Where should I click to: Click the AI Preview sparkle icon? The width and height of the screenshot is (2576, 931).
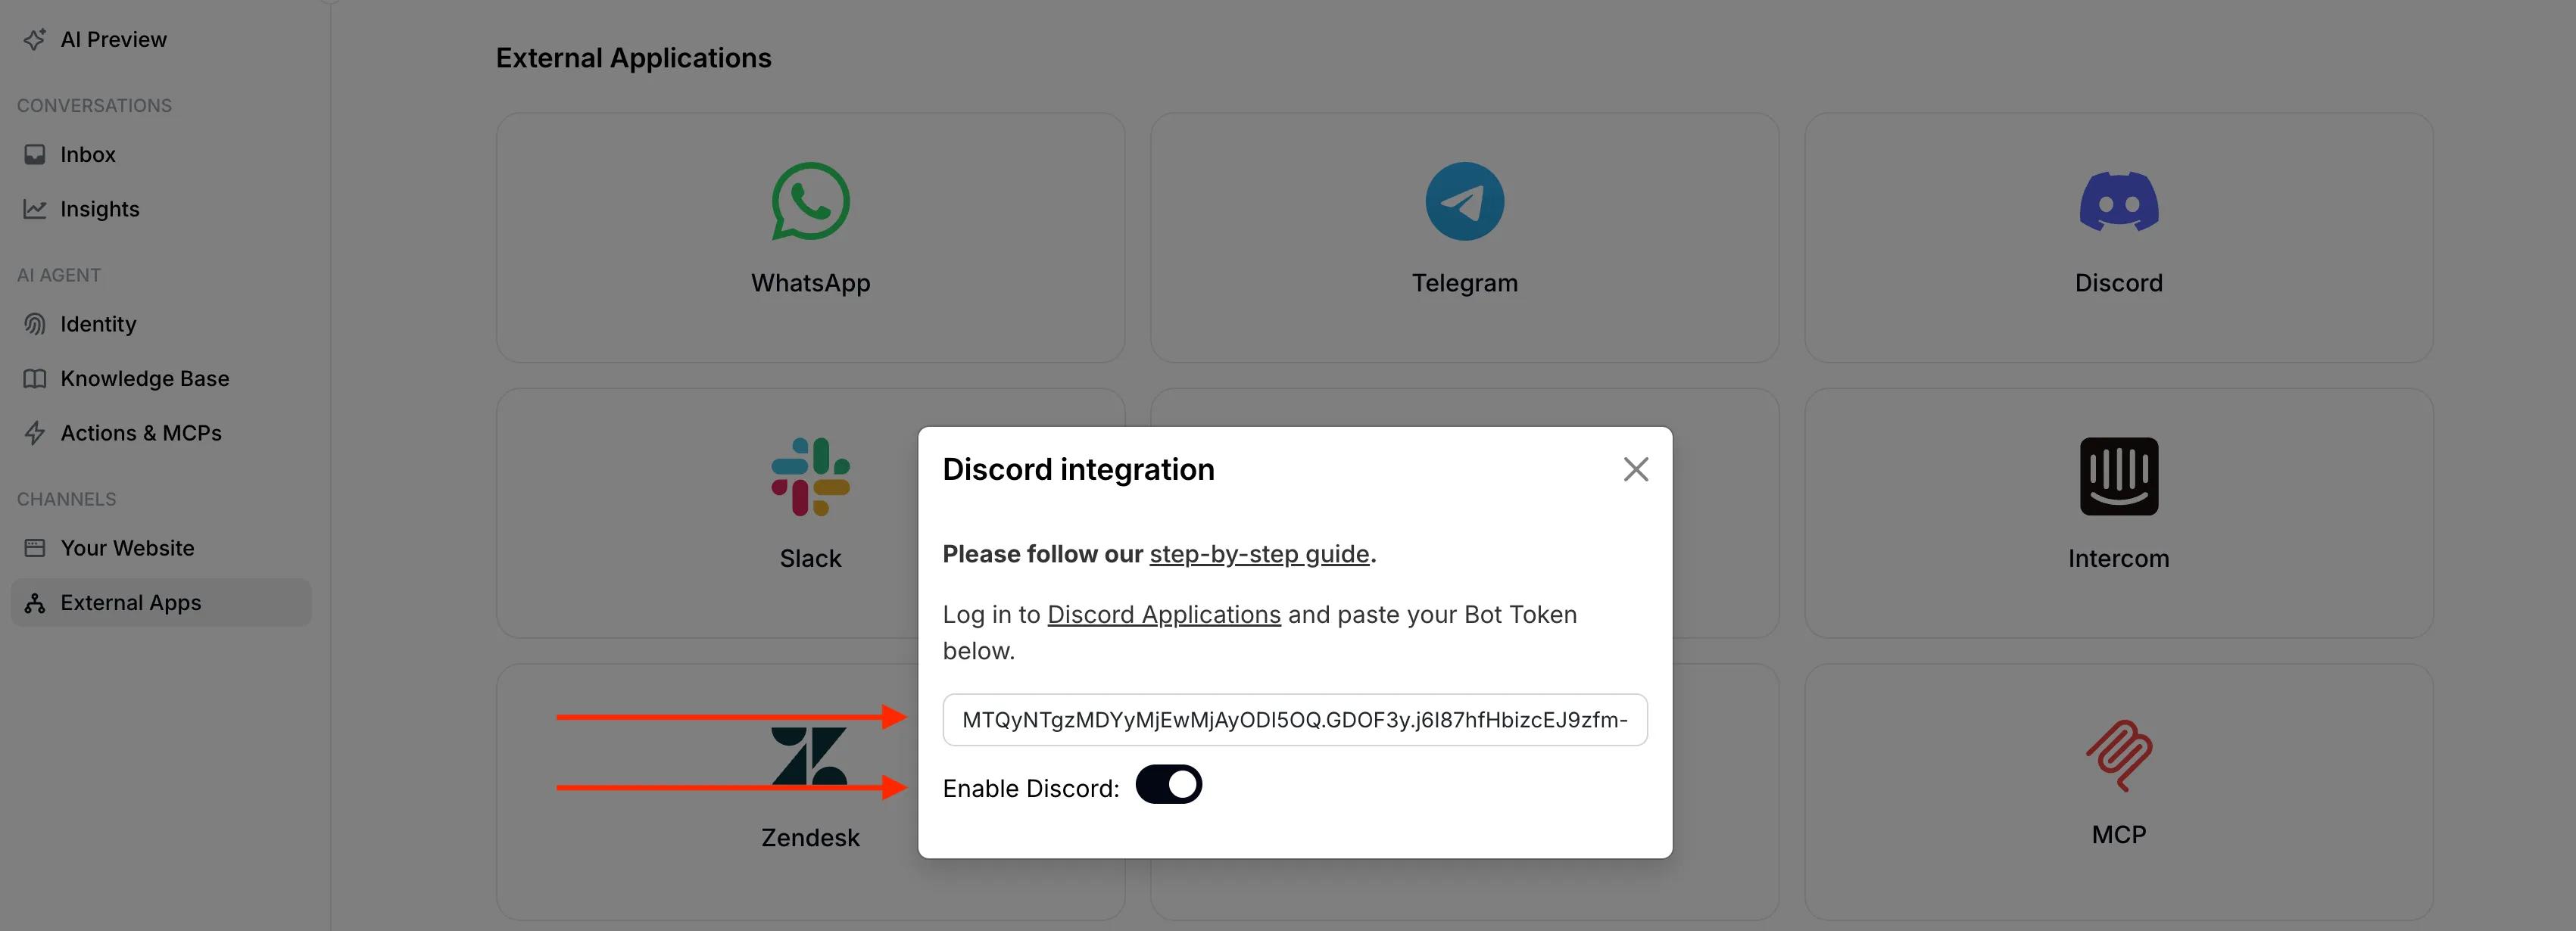35,39
